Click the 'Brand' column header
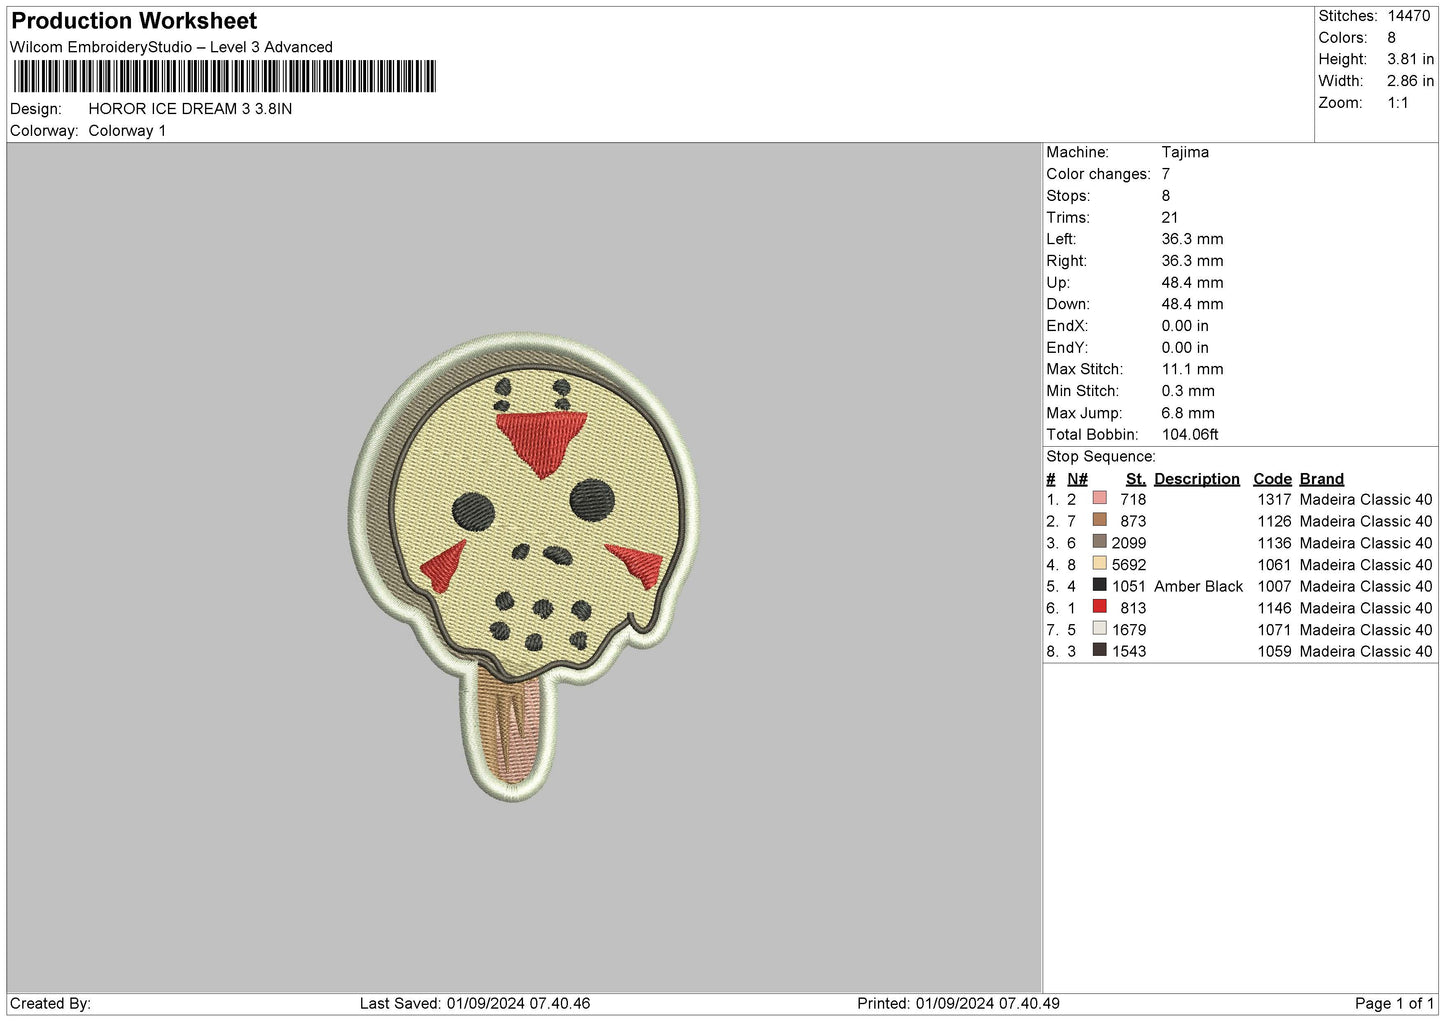This screenshot has height=1021, width=1445. (1322, 479)
